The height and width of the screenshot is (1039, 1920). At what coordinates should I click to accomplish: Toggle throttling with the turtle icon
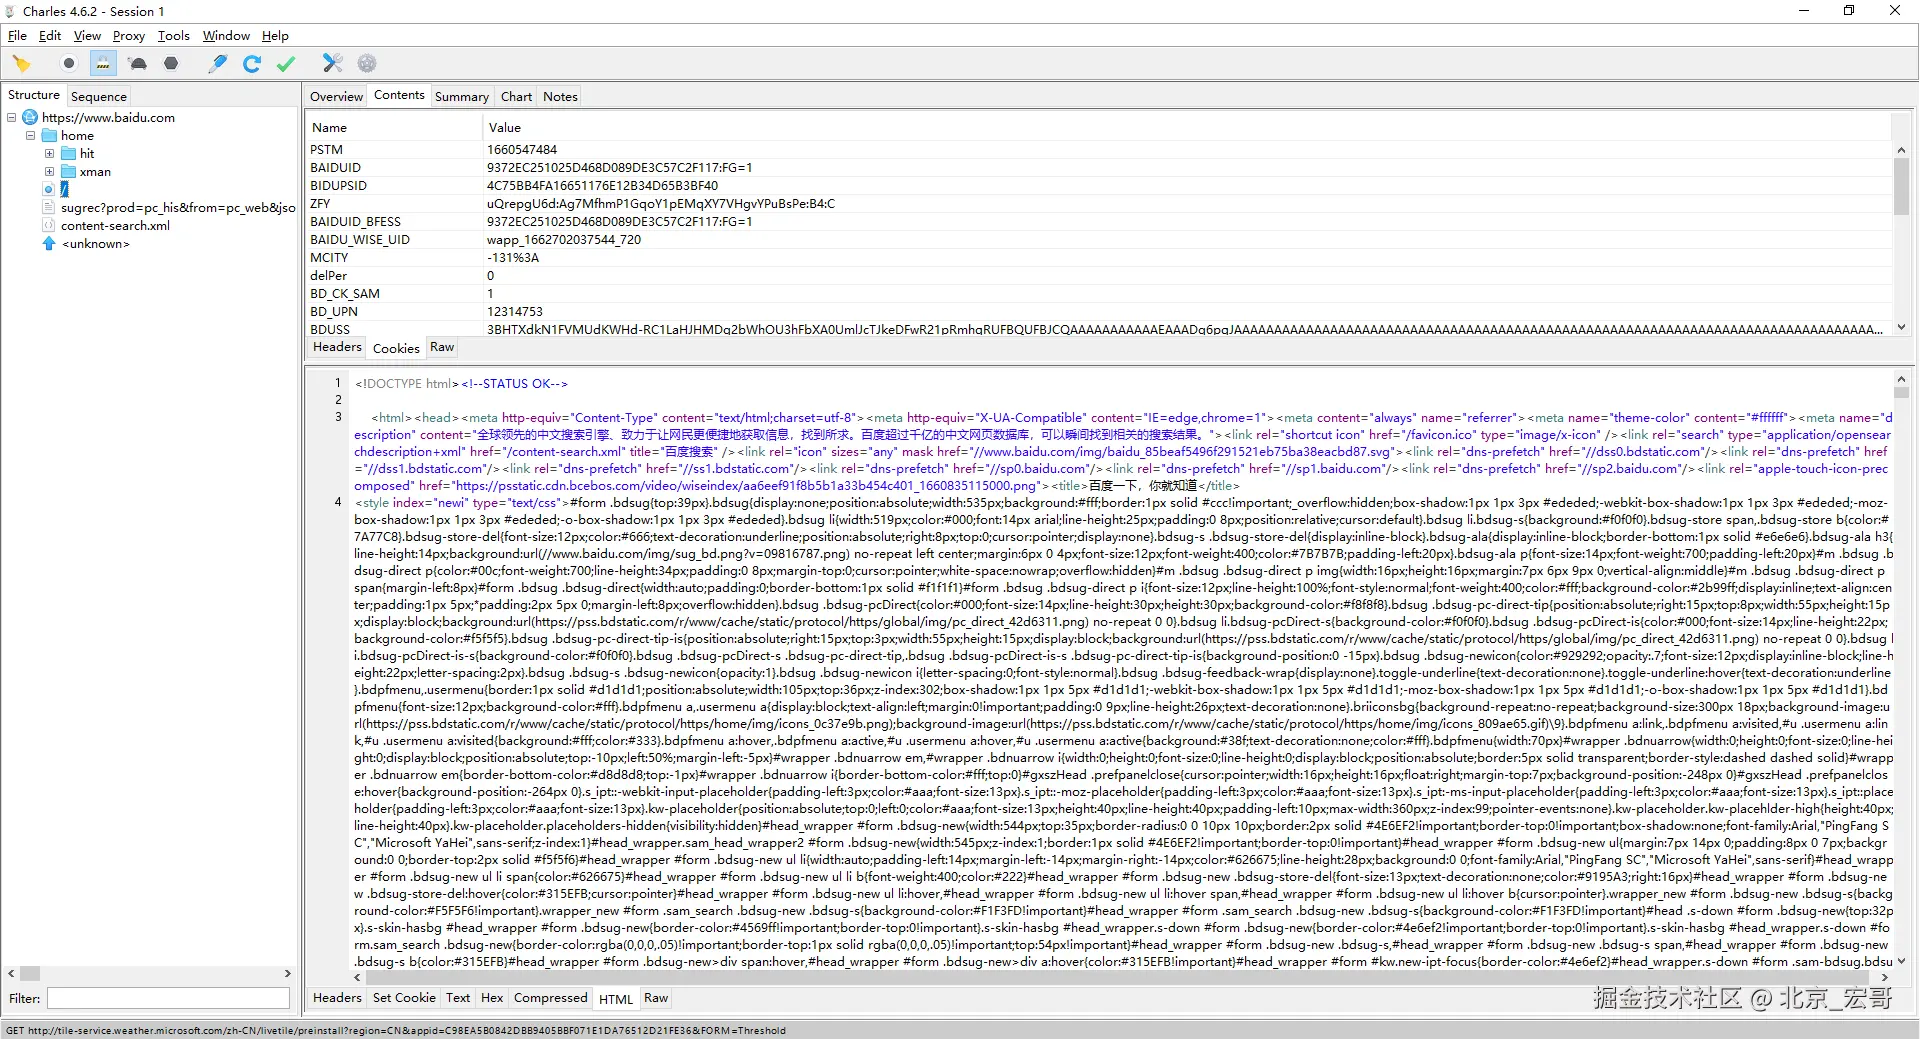(x=138, y=64)
